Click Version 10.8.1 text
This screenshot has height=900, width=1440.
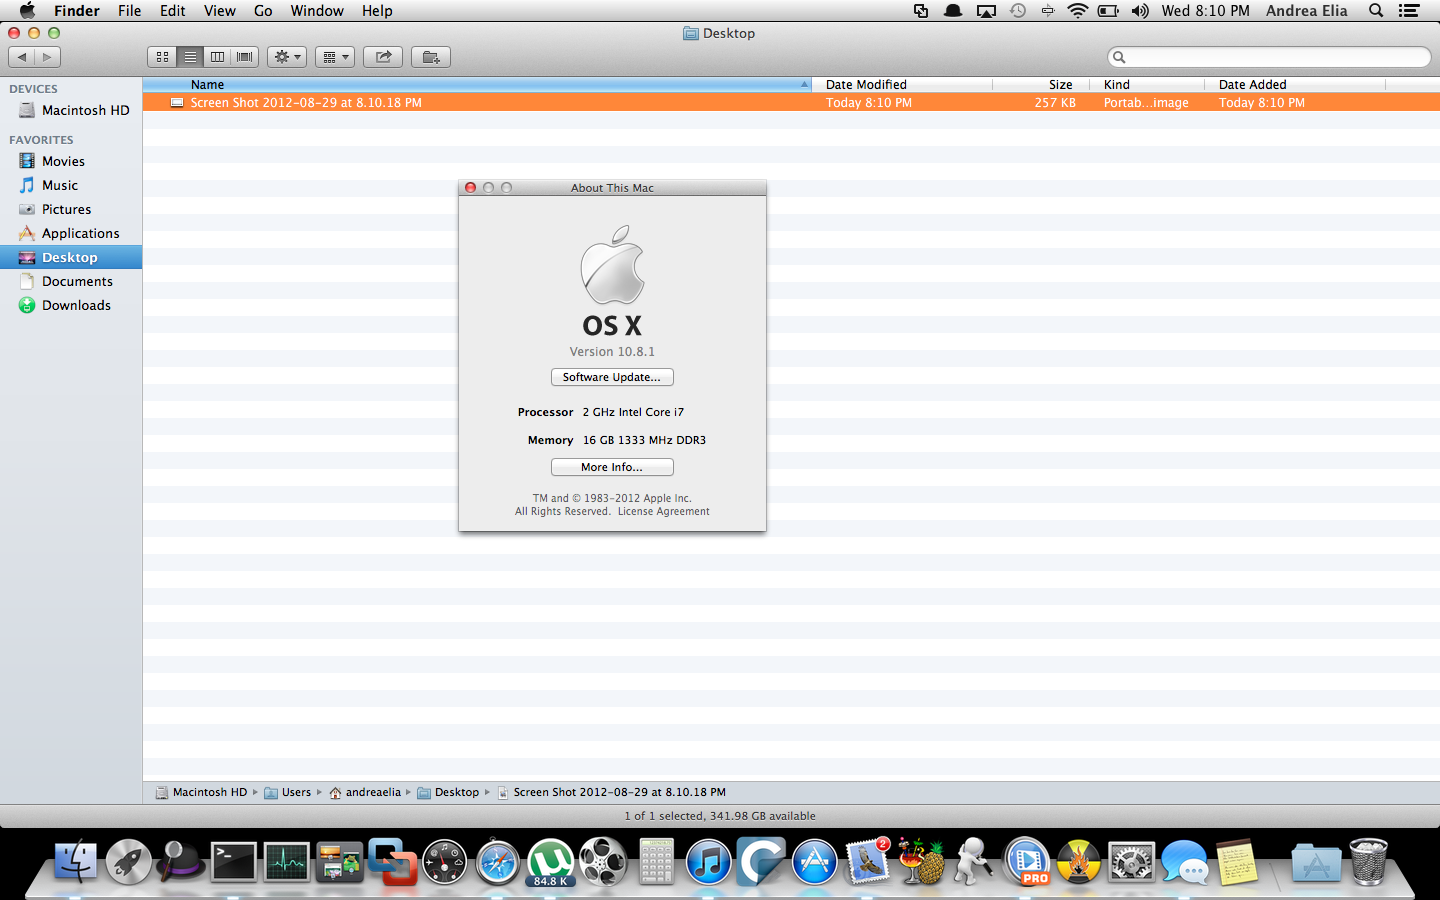(x=612, y=351)
